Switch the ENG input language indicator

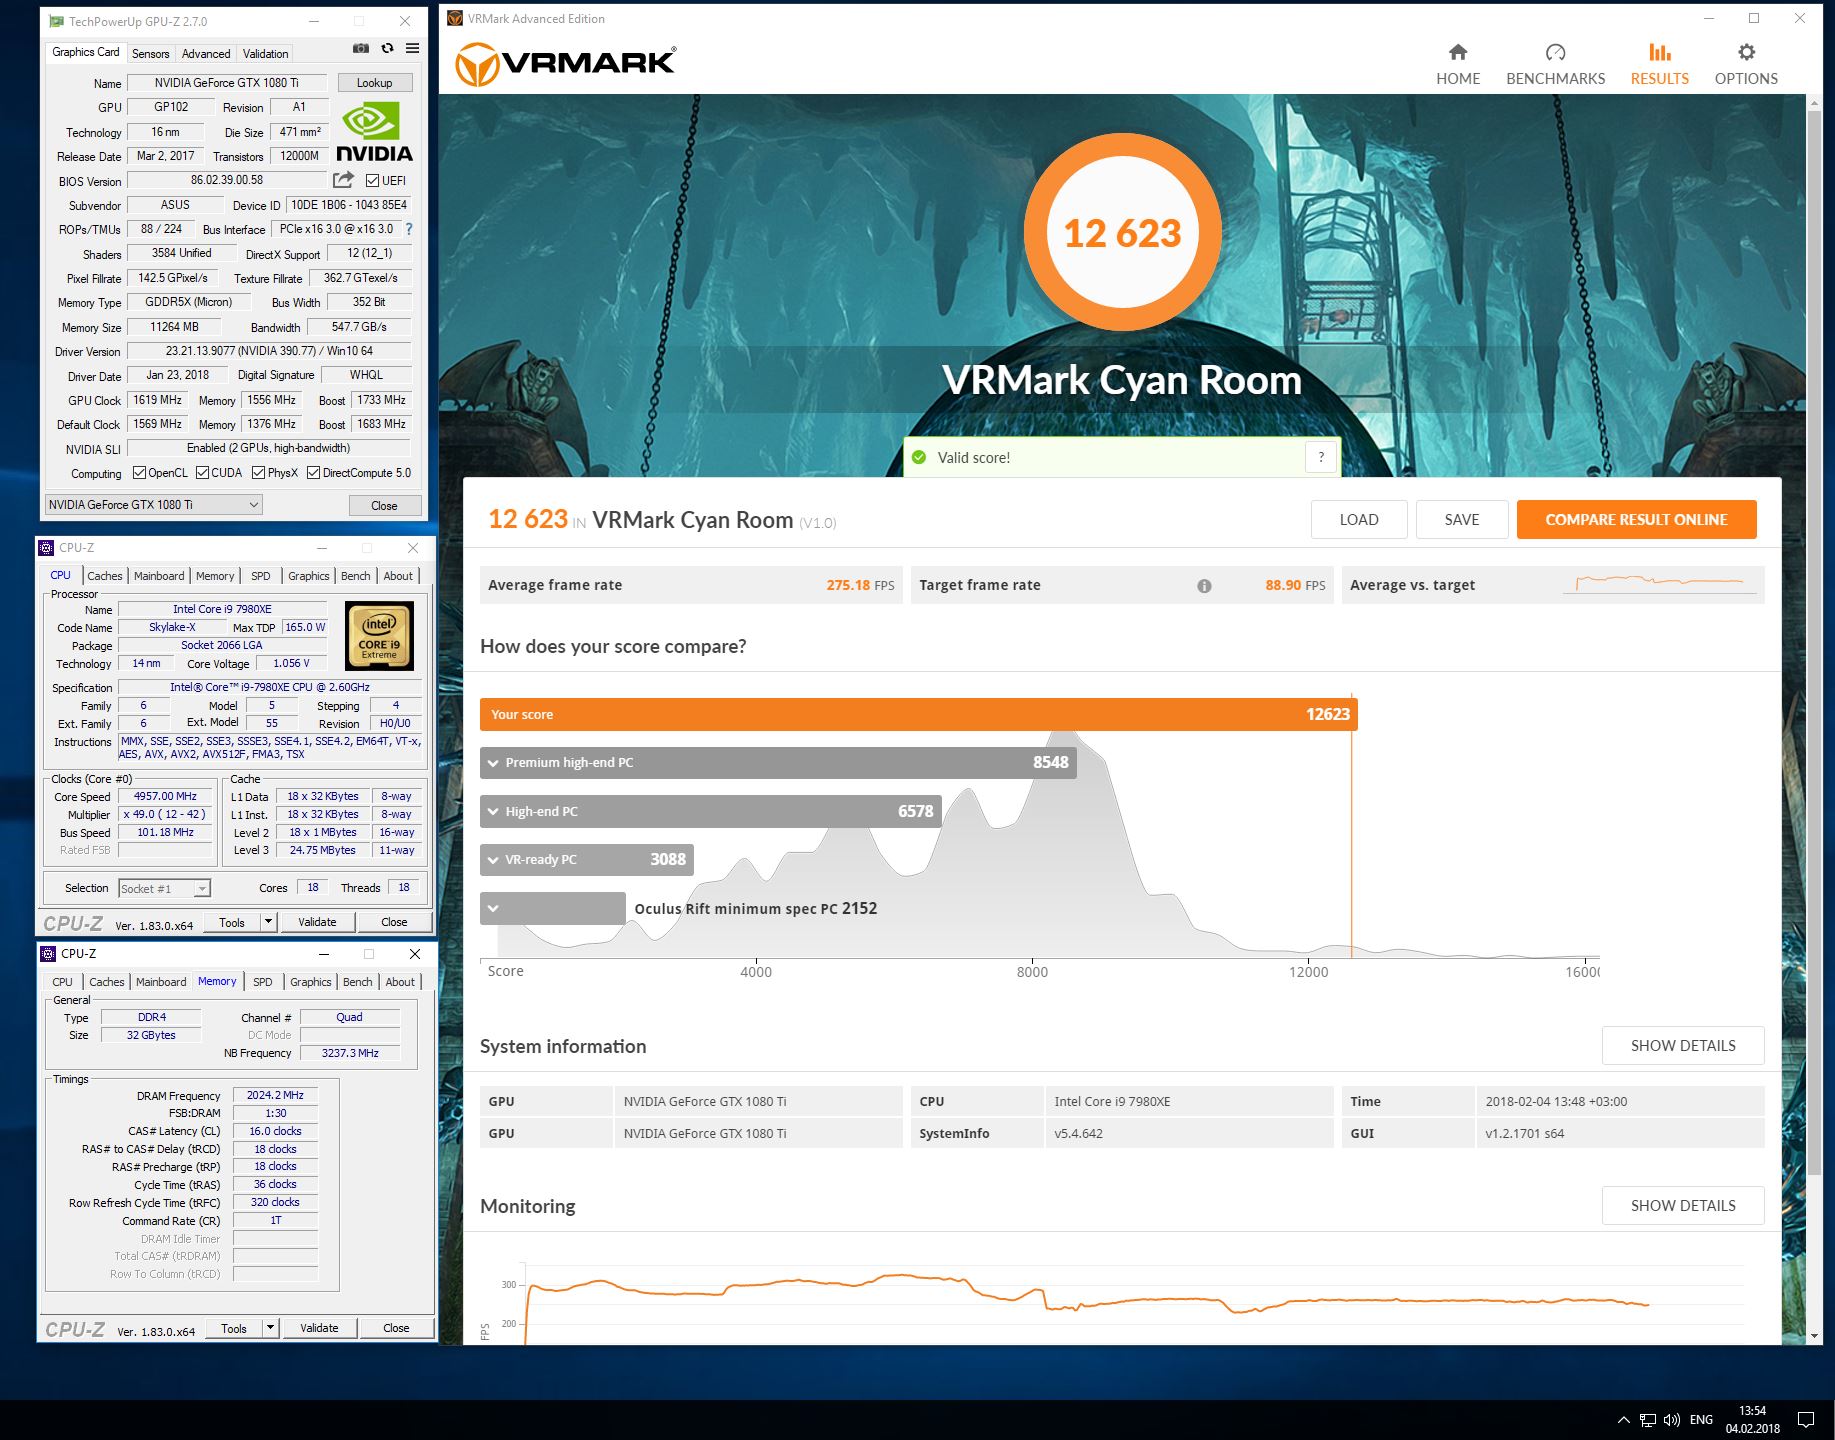click(x=1701, y=1420)
